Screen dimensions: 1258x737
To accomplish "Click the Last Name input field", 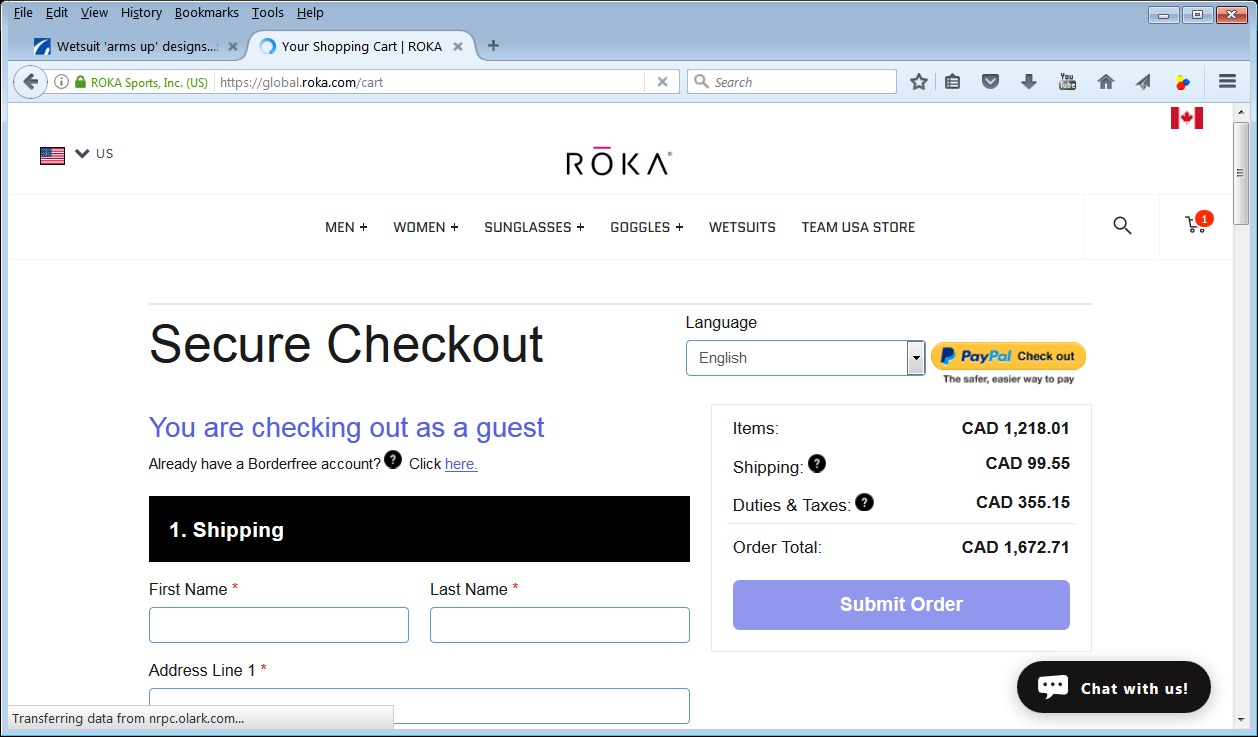I will 560,625.
